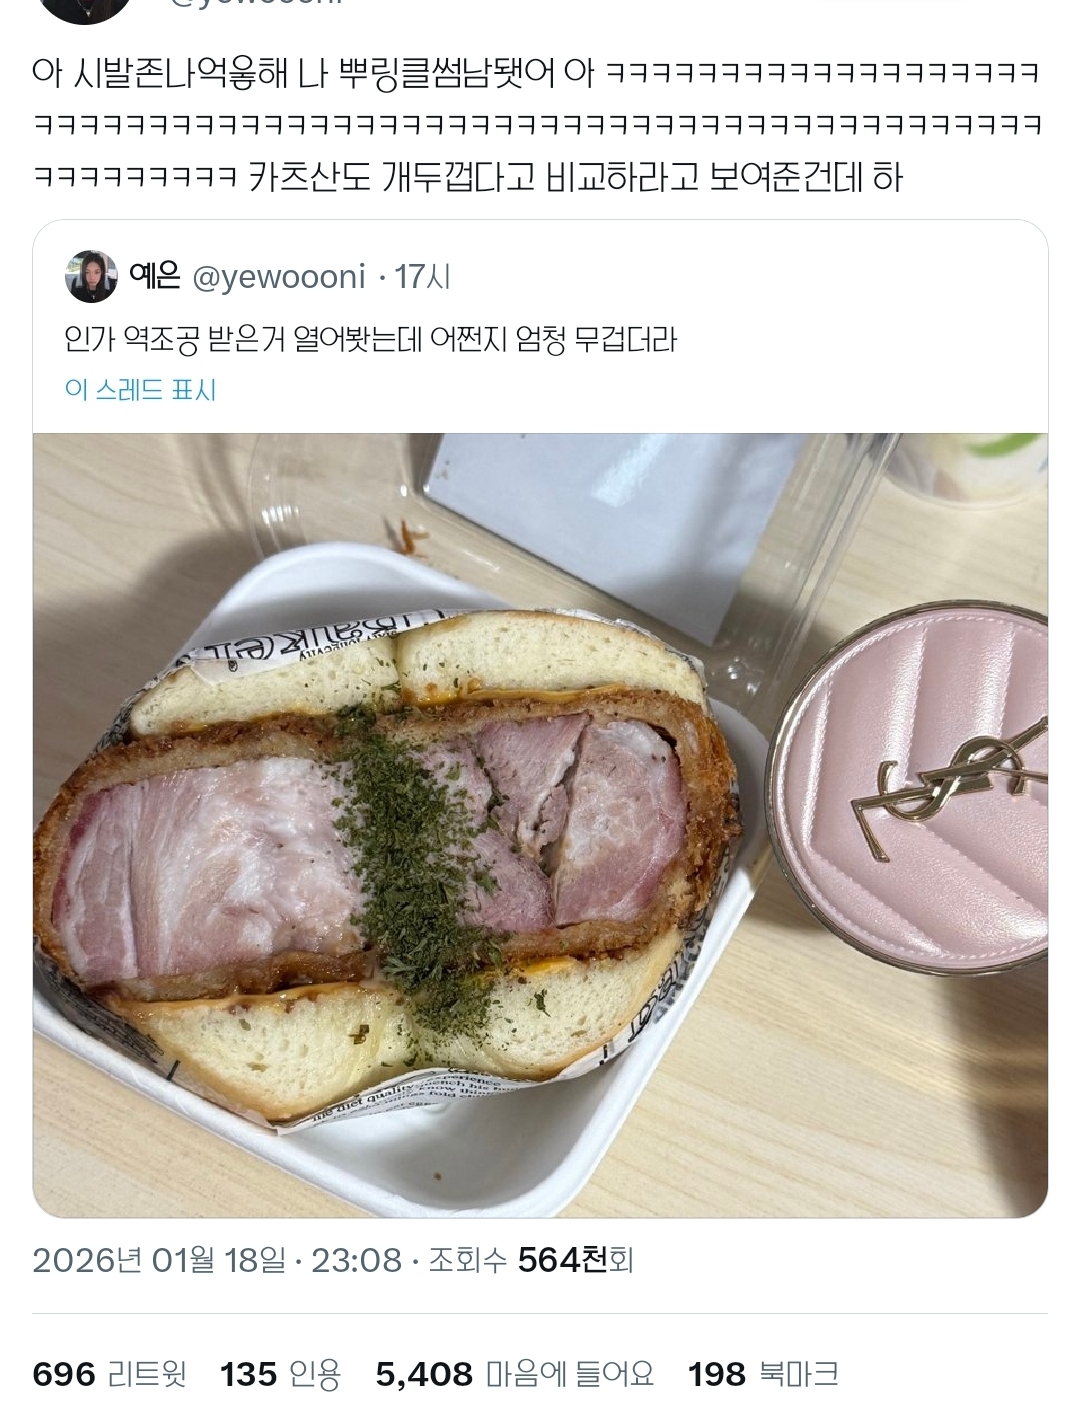
Task: Open the main author's avatar at top
Action: 83,8
